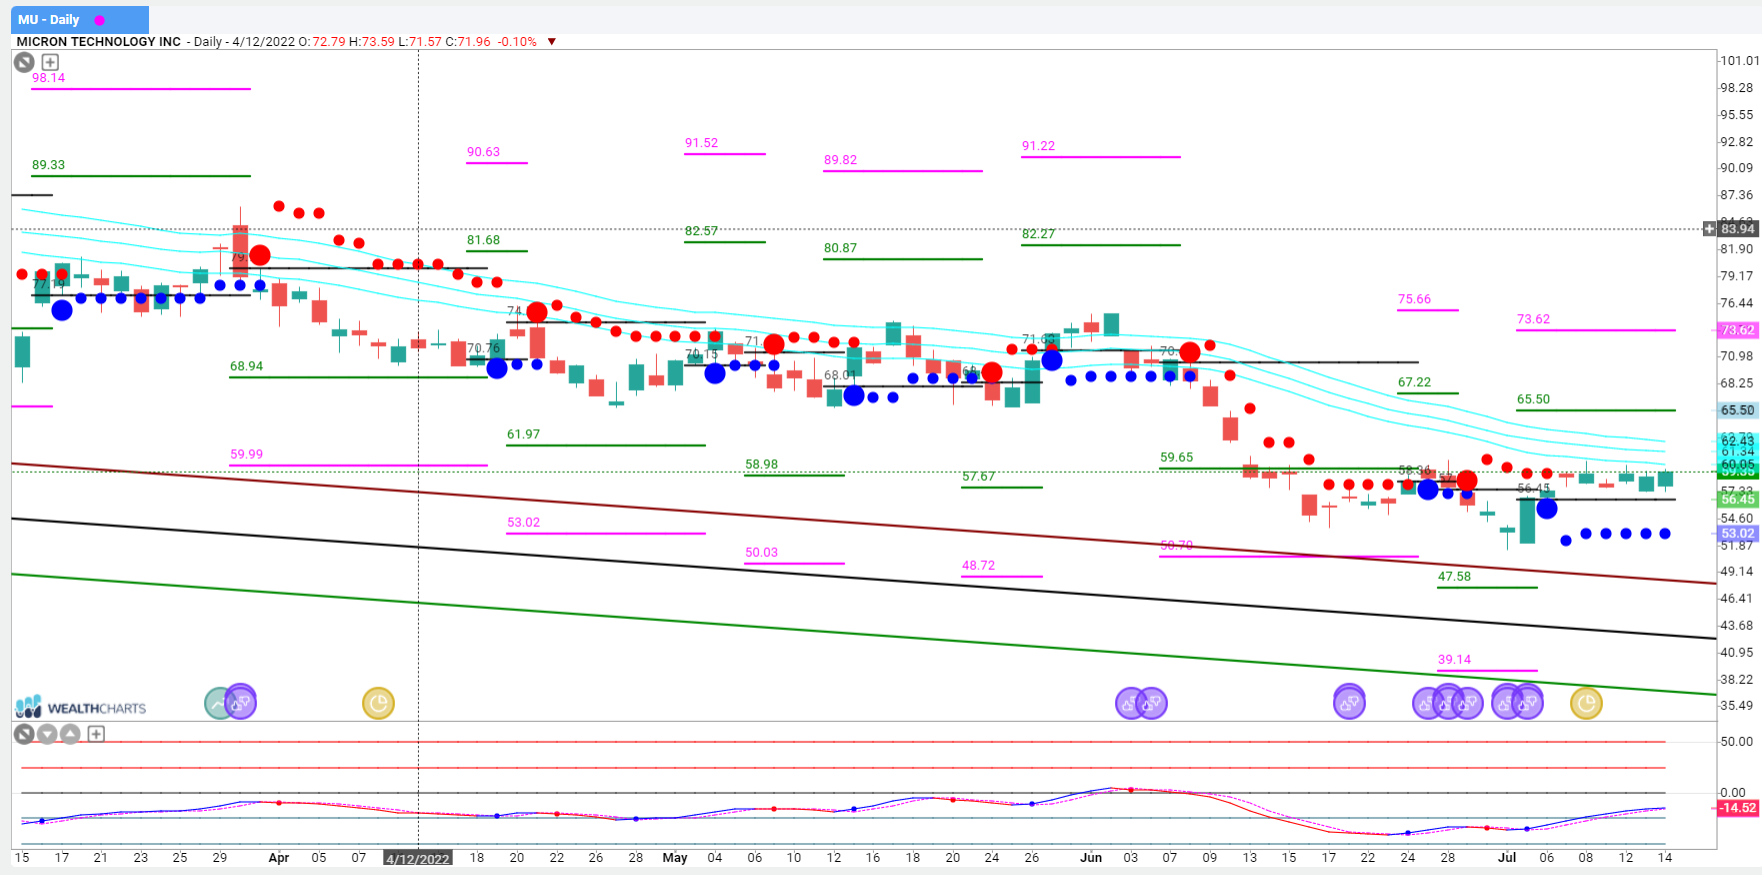Screen dimensions: 1762x875
Task: Click the 82.57 green level label
Action: [701, 231]
